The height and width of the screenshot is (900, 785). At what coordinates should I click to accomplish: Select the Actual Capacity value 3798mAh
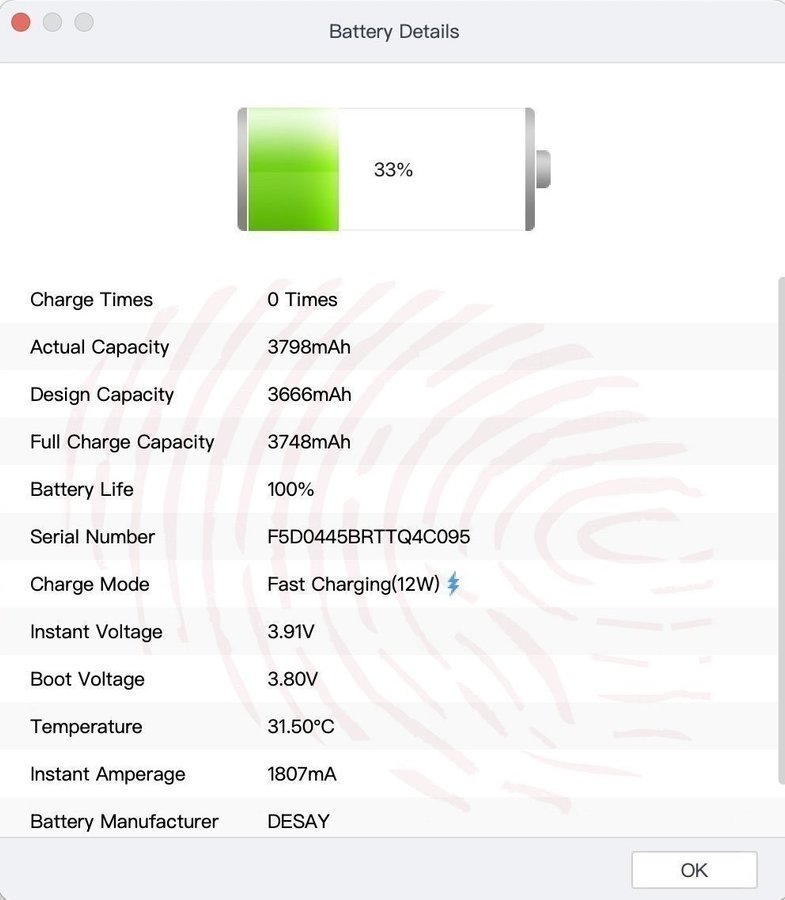(x=309, y=347)
